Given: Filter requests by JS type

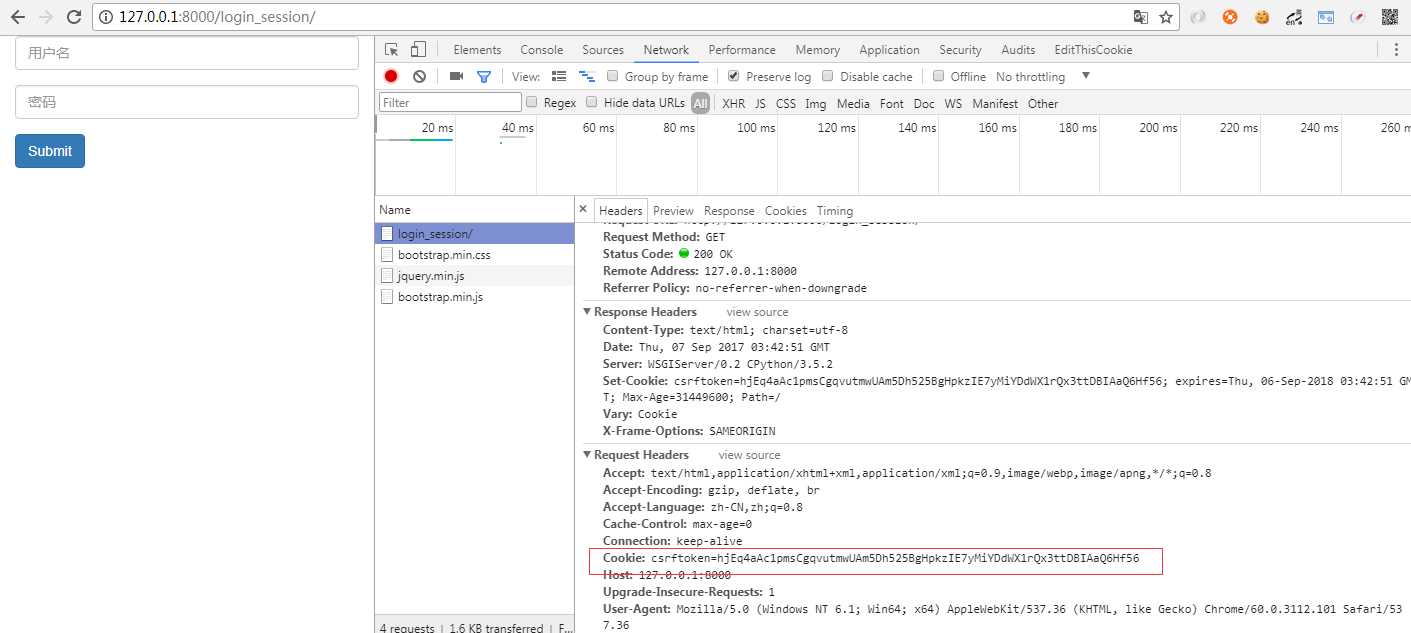Looking at the screenshot, I should 761,103.
